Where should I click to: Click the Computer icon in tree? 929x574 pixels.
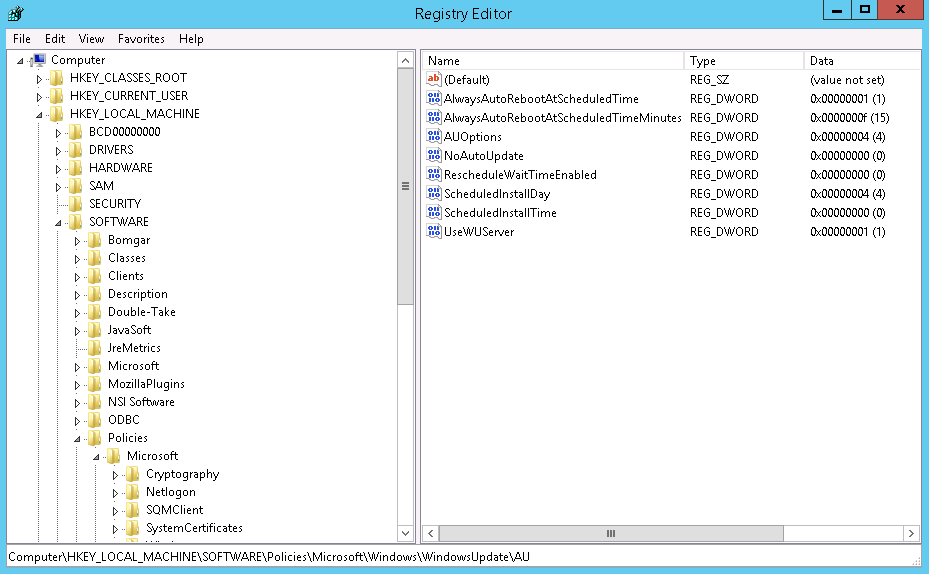[39, 60]
